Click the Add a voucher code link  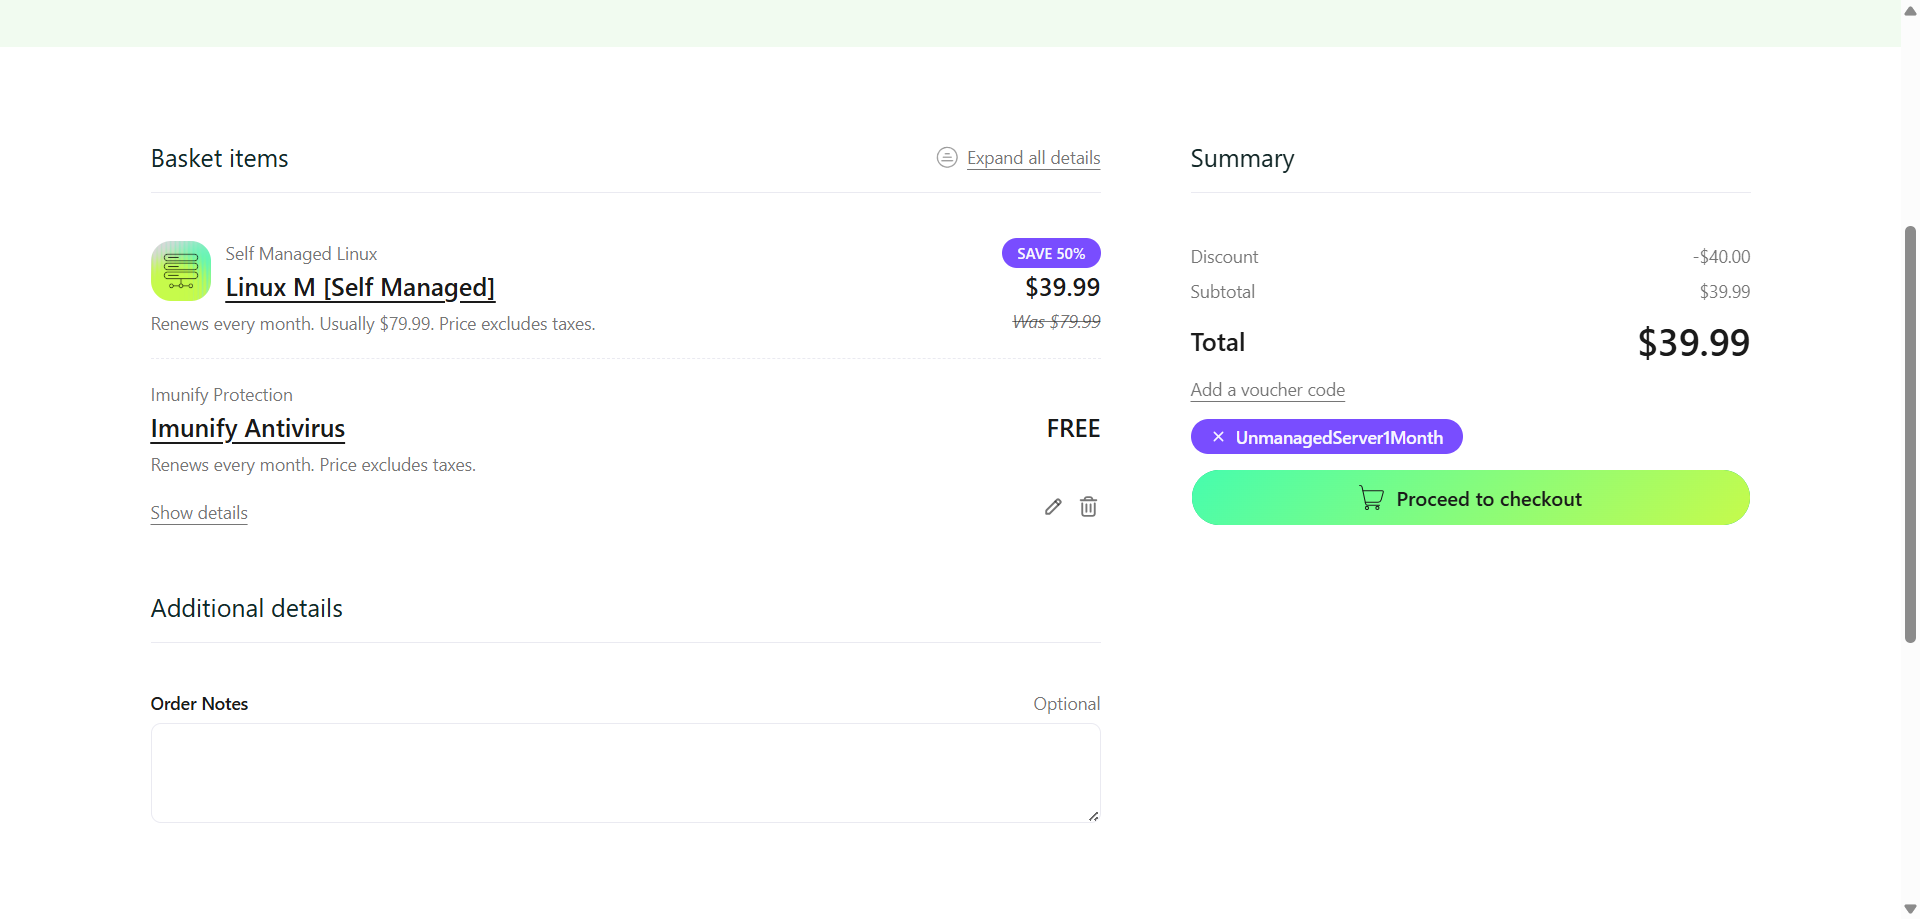1267,390
